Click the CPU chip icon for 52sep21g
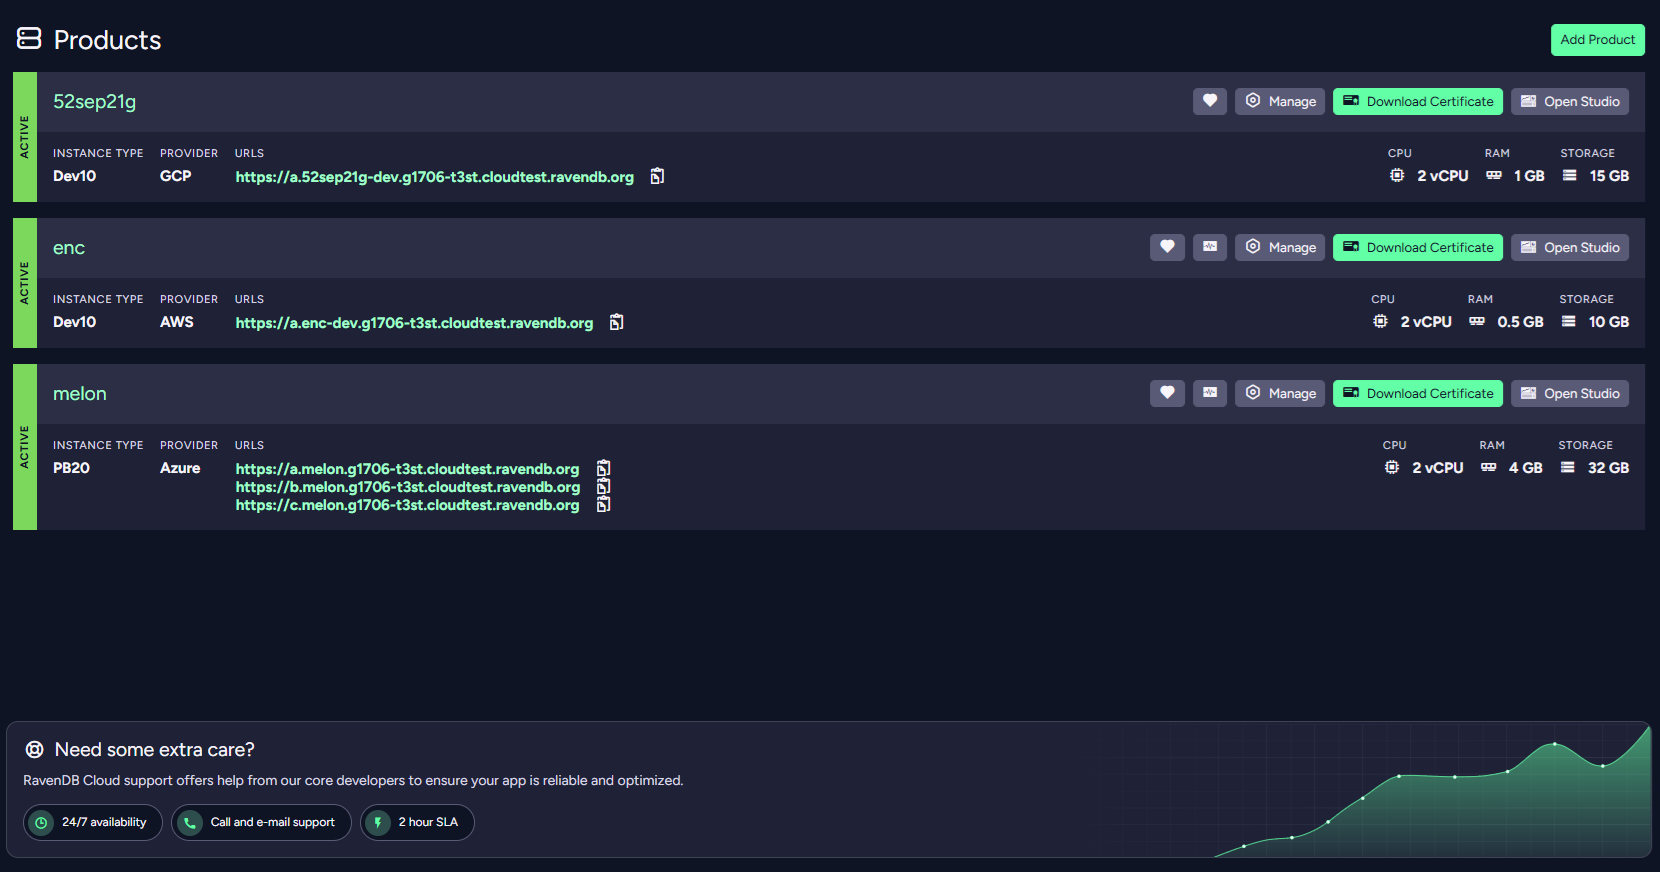 [x=1397, y=175]
